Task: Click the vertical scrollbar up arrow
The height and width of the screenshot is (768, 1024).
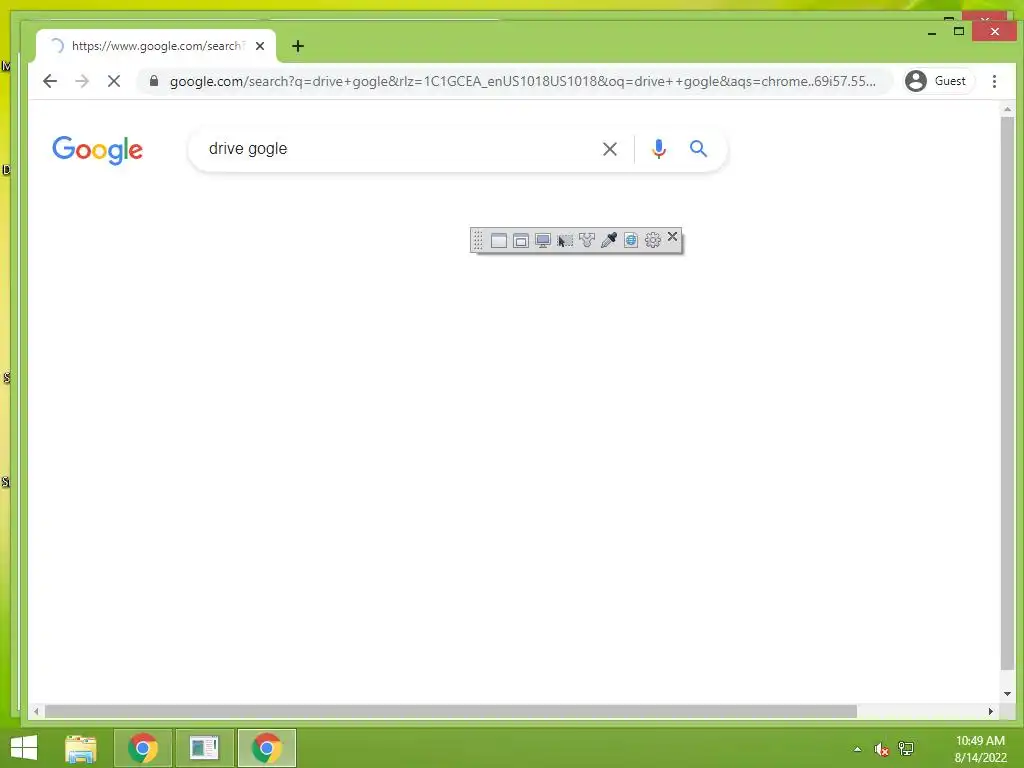Action: tap(1007, 110)
